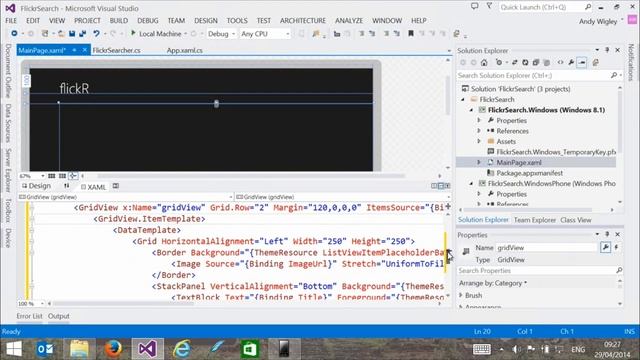Open Outlook from the taskbar

(45, 349)
